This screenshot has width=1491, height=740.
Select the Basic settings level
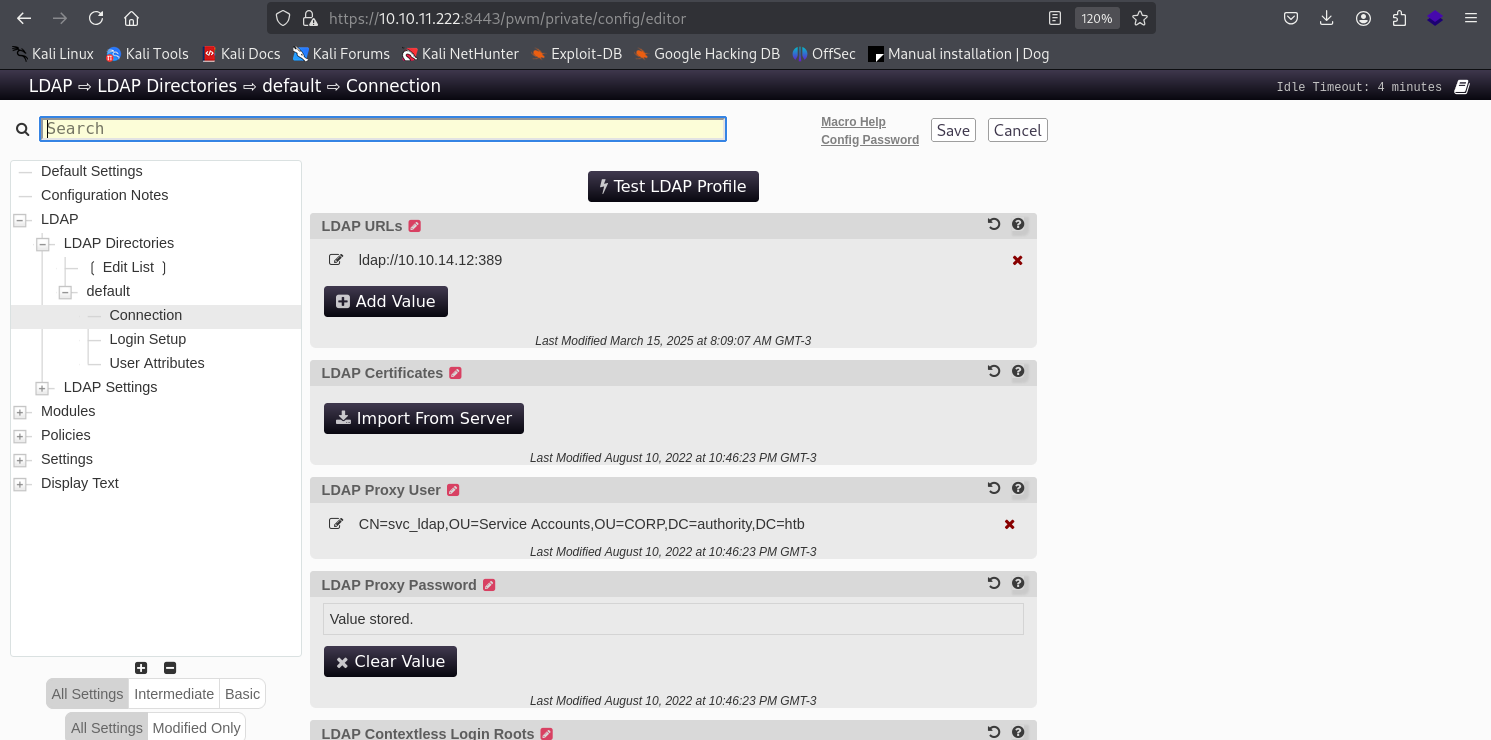[x=242, y=694]
